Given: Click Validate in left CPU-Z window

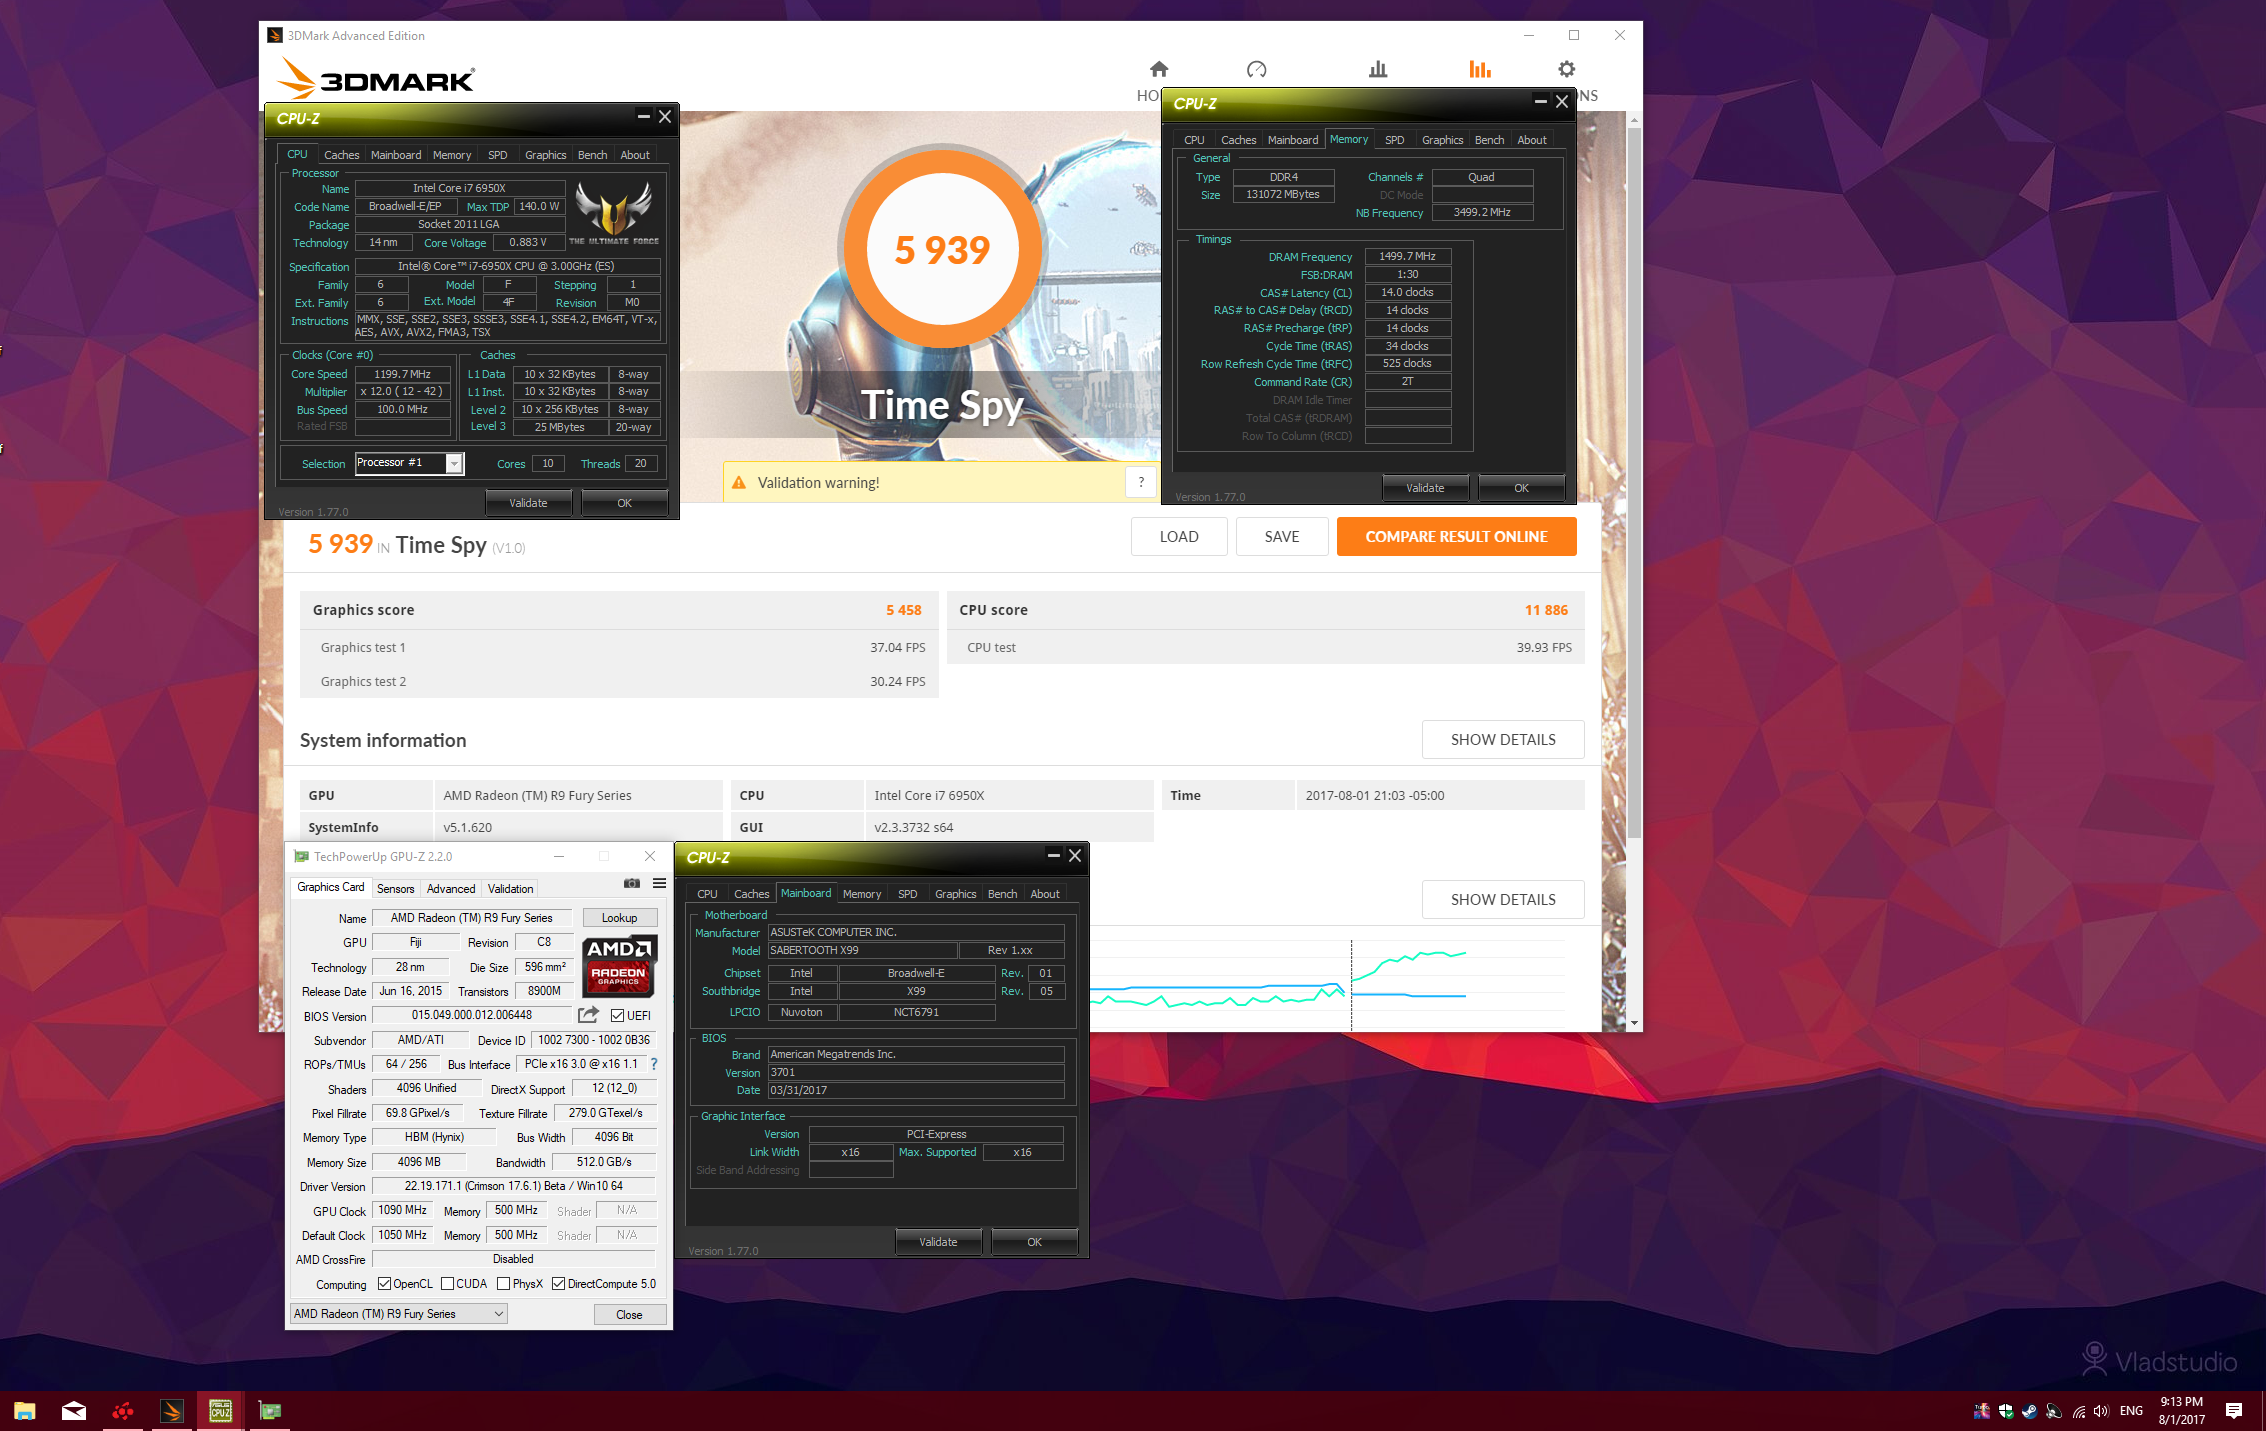Looking at the screenshot, I should [528, 503].
